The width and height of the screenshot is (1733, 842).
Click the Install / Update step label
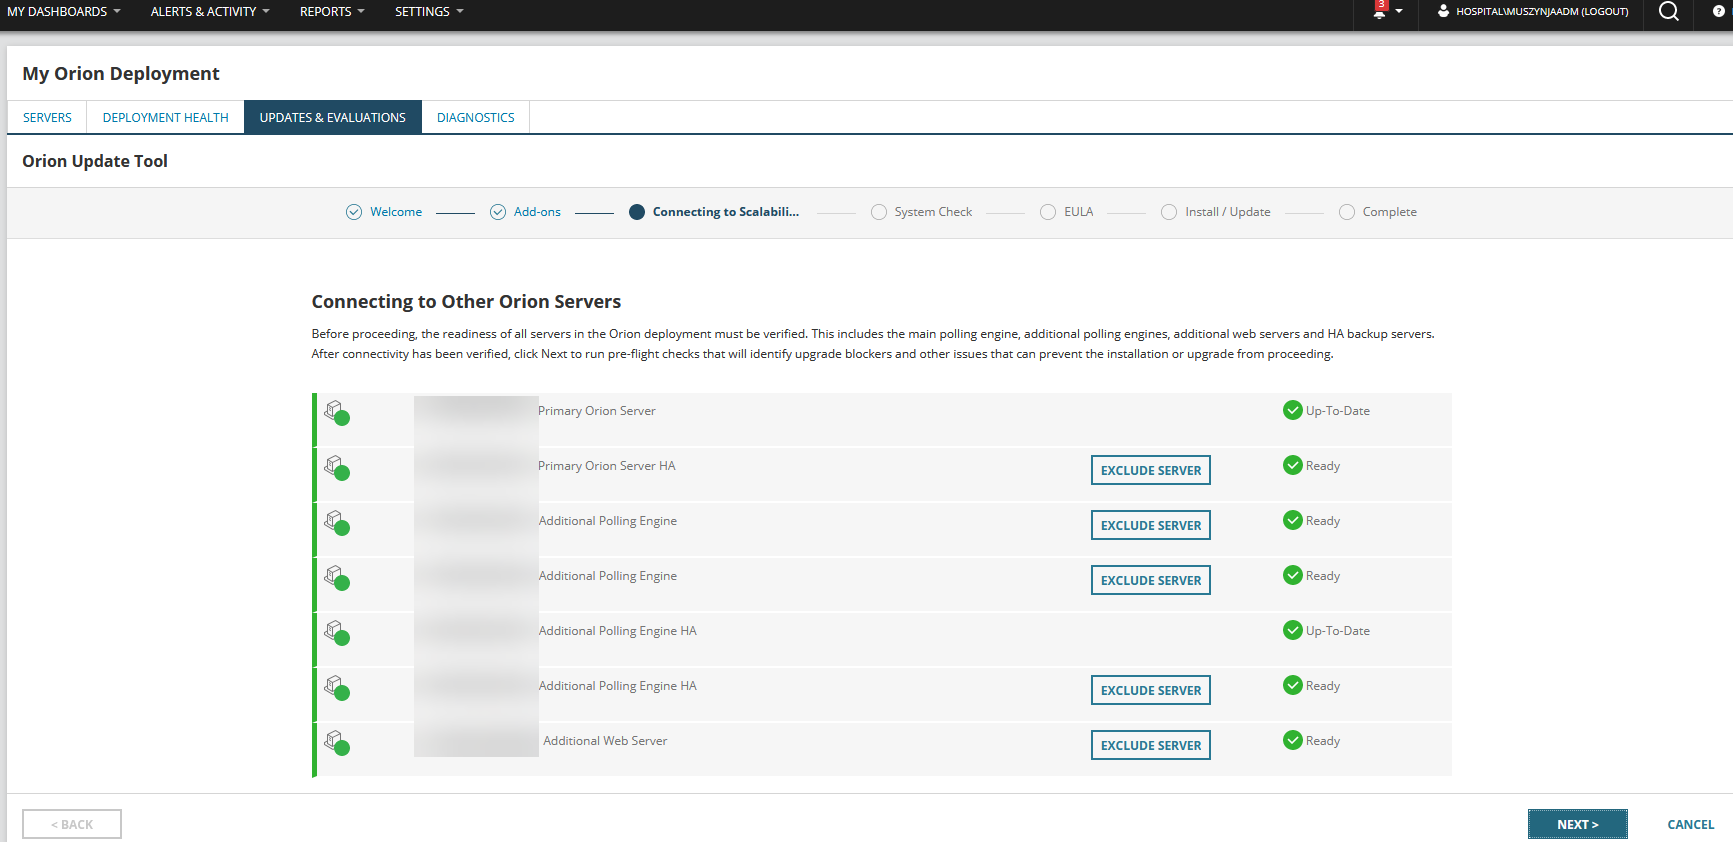1228,212
